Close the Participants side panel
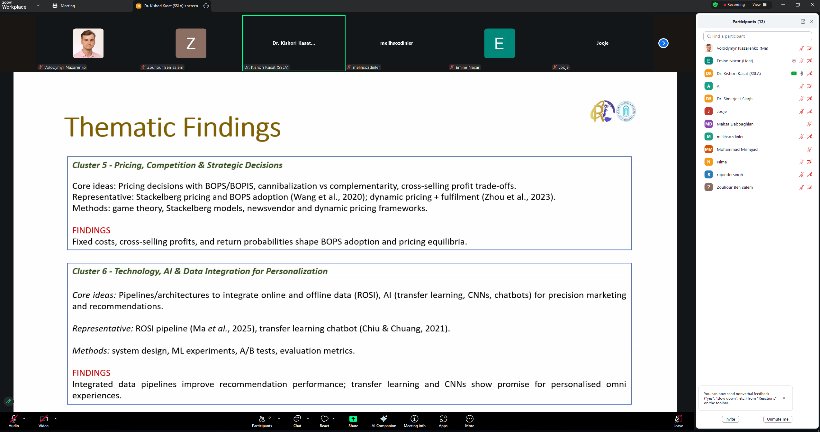The image size is (820, 432). pos(811,20)
